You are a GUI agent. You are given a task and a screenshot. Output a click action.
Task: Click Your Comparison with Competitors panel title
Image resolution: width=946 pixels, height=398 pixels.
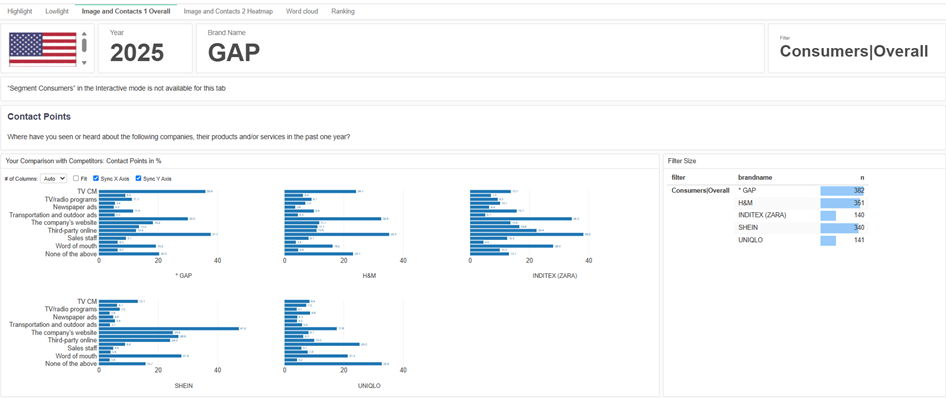[83, 161]
